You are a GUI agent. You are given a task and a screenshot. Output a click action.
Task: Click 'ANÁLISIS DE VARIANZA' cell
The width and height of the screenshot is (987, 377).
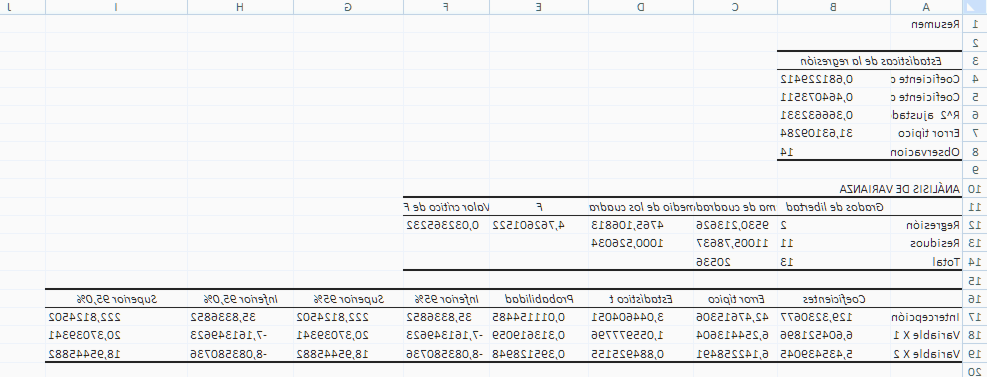900,189
